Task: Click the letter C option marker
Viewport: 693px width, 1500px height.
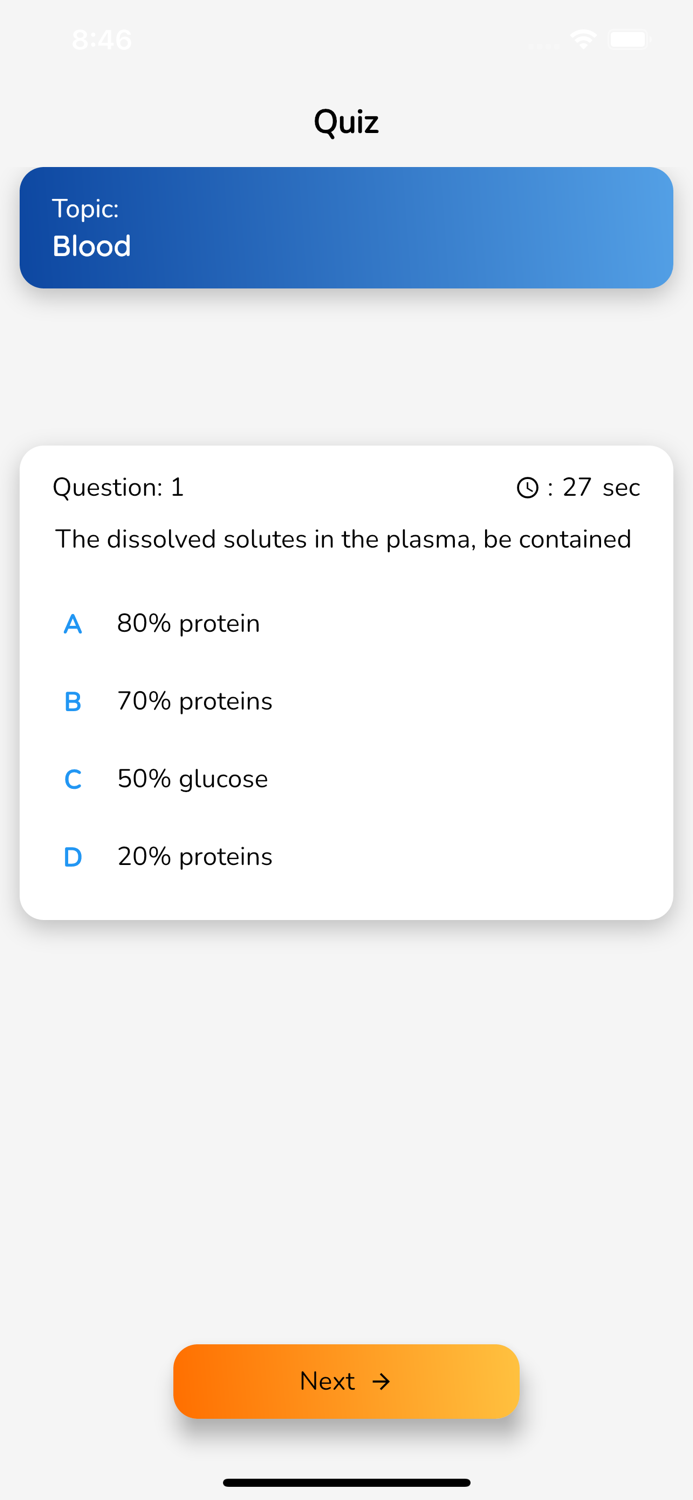Action: (72, 779)
